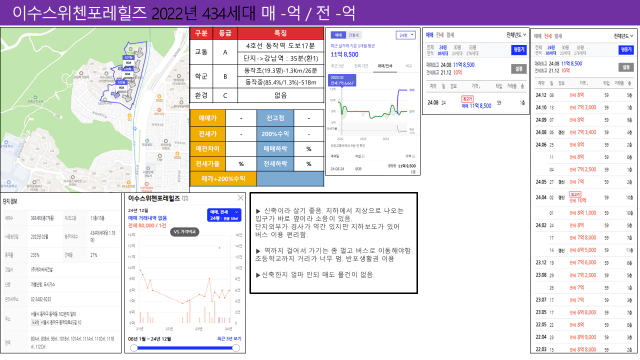Switch to the 전체 기간 chart tab
The height and width of the screenshot is (360, 640).
click(361, 66)
